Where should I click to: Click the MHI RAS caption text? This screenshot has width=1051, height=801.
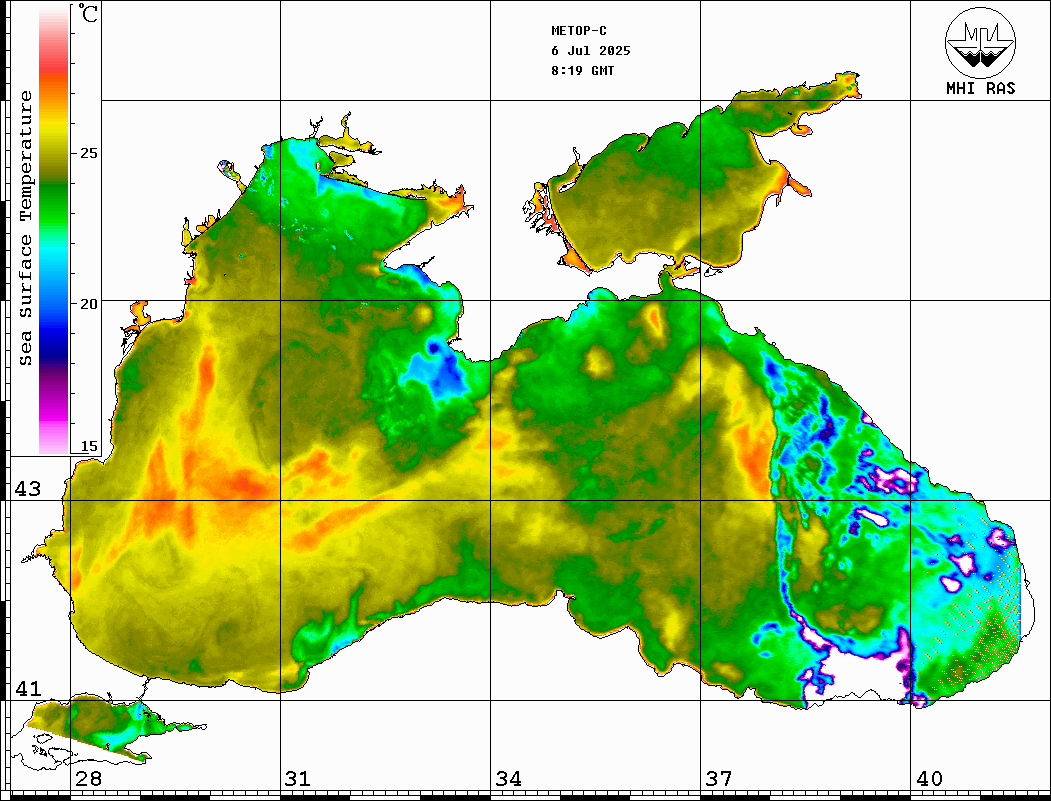[981, 88]
